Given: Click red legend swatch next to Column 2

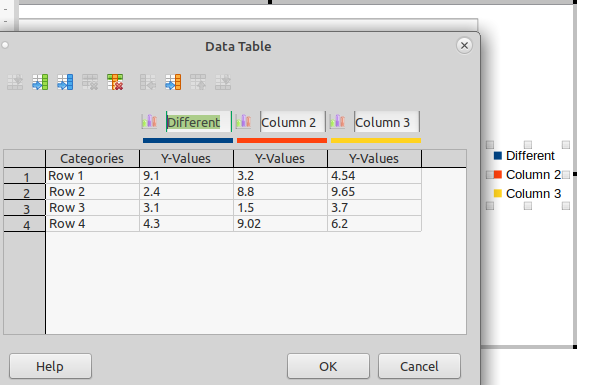Looking at the screenshot, I should [x=498, y=175].
